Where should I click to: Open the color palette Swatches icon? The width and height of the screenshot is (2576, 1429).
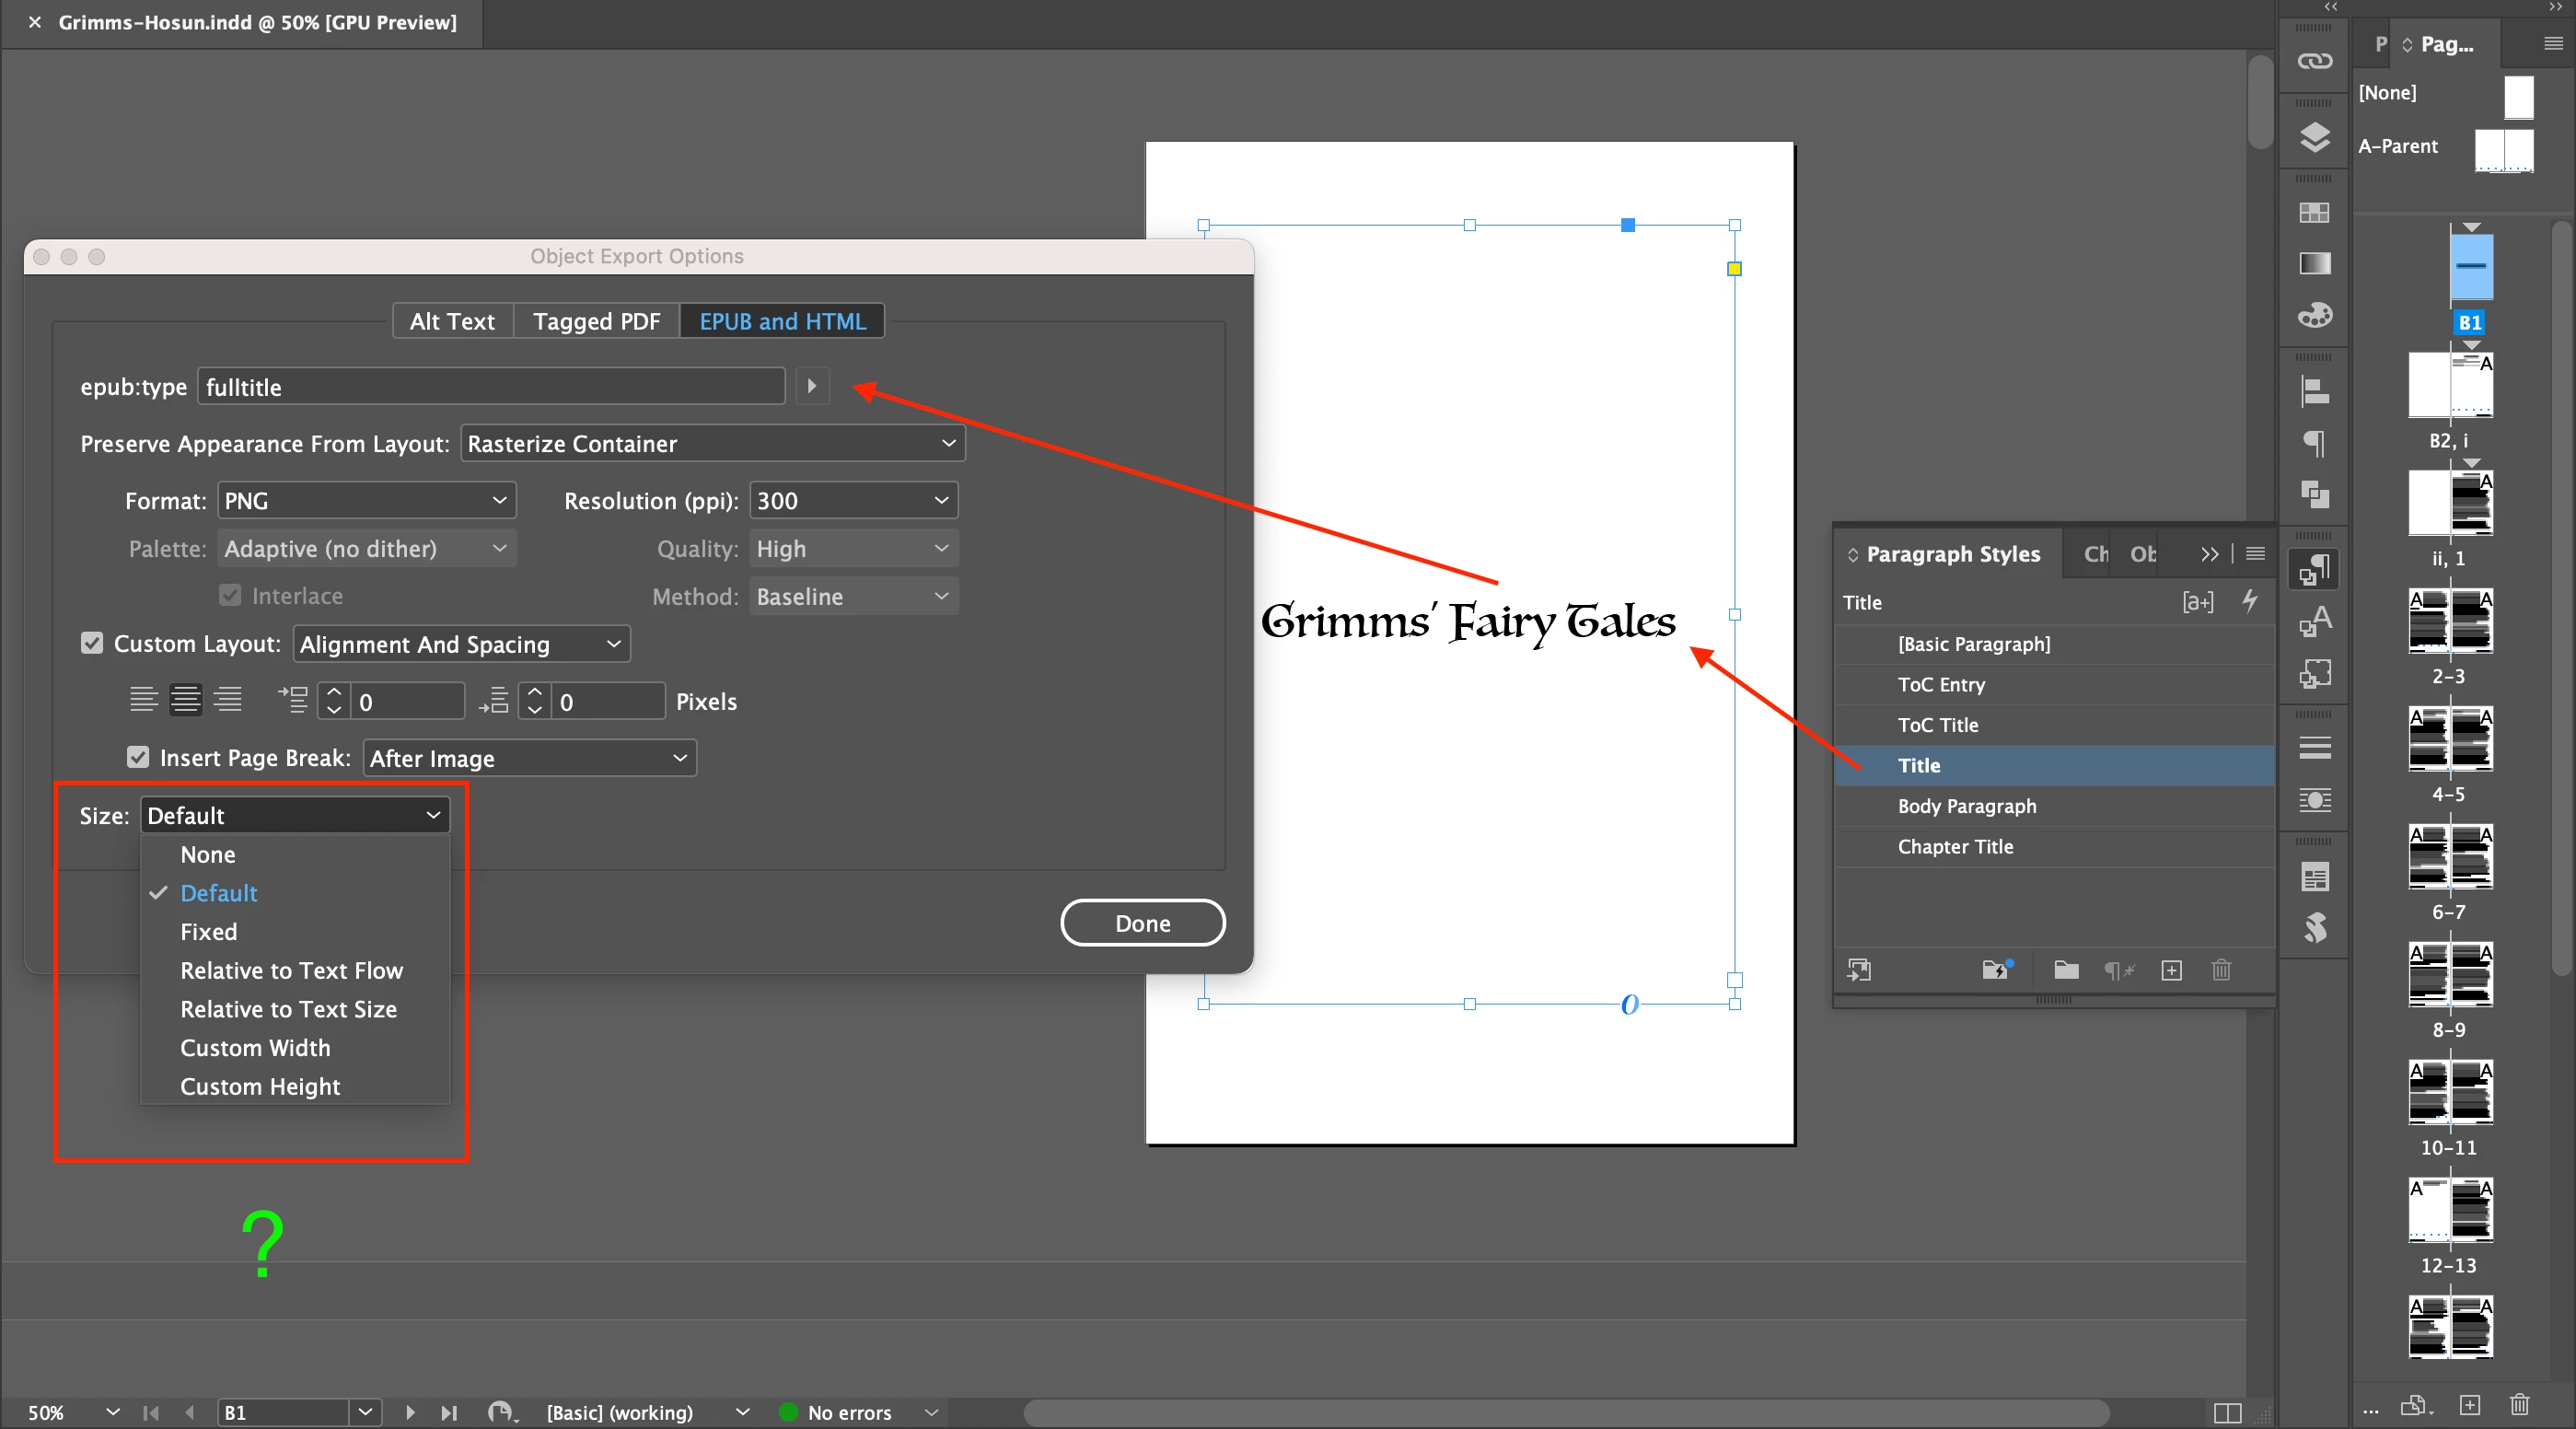[x=2314, y=316]
